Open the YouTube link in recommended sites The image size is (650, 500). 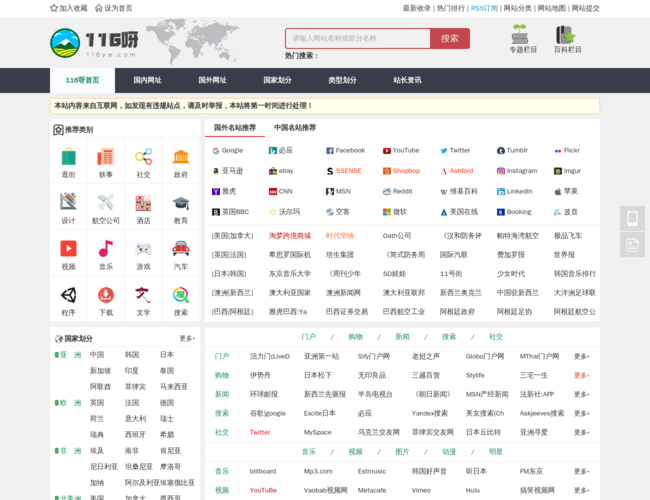tap(401, 150)
